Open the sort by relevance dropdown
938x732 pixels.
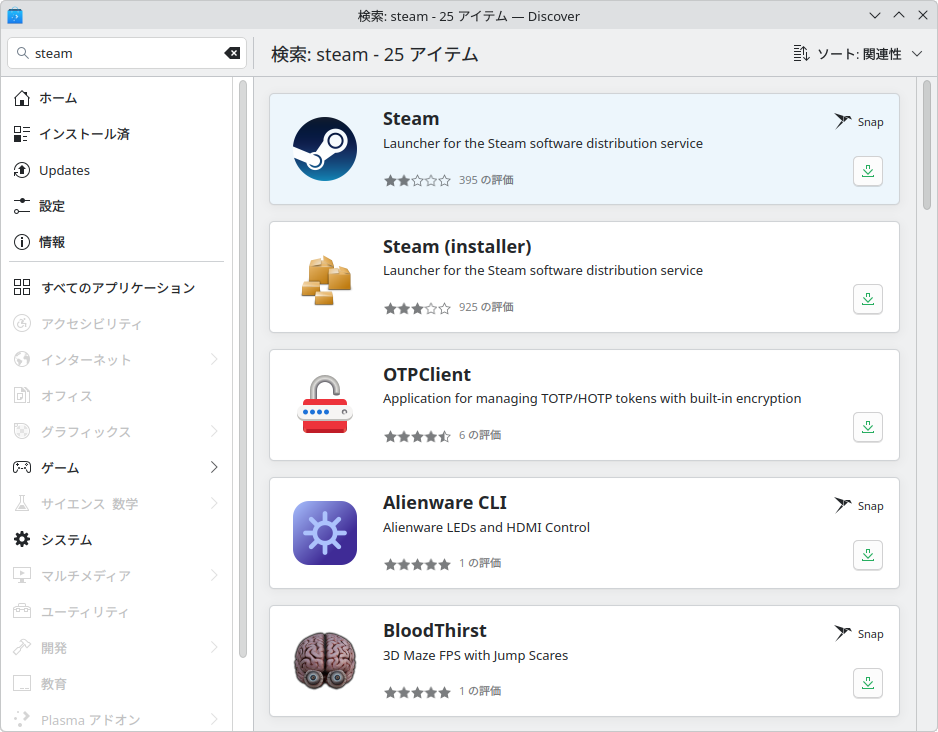point(857,54)
